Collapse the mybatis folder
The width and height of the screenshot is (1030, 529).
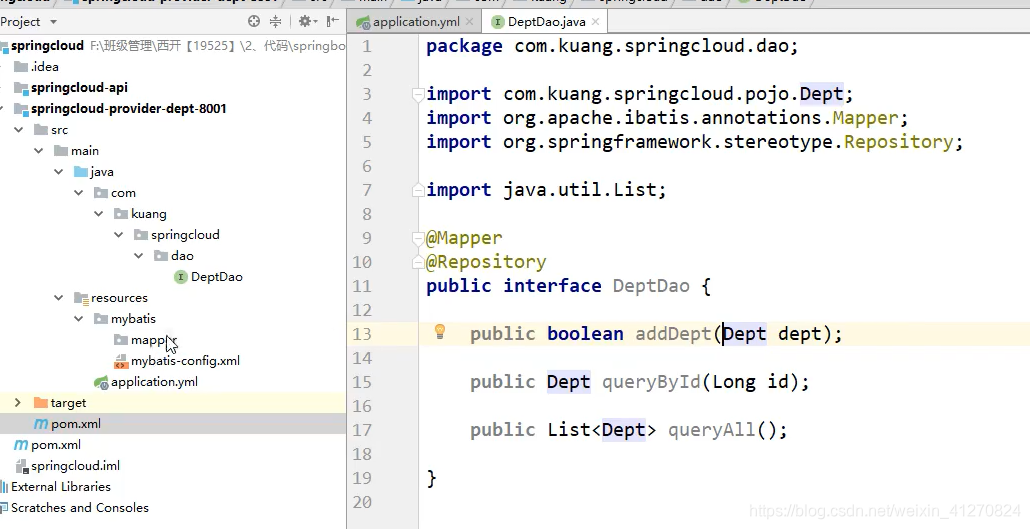click(79, 319)
